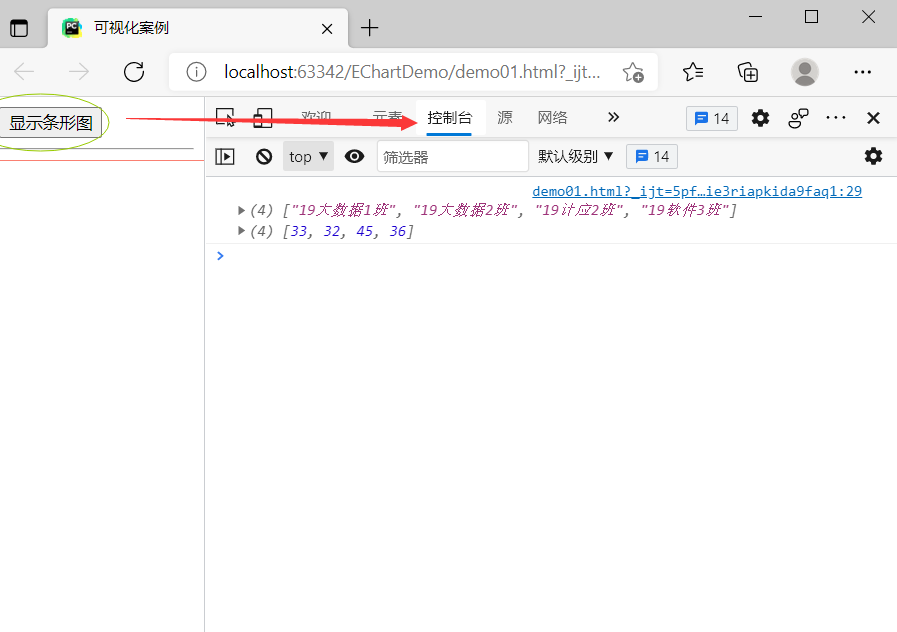
Task: Open DevTools settings gear in tab bar
Action: pos(760,118)
